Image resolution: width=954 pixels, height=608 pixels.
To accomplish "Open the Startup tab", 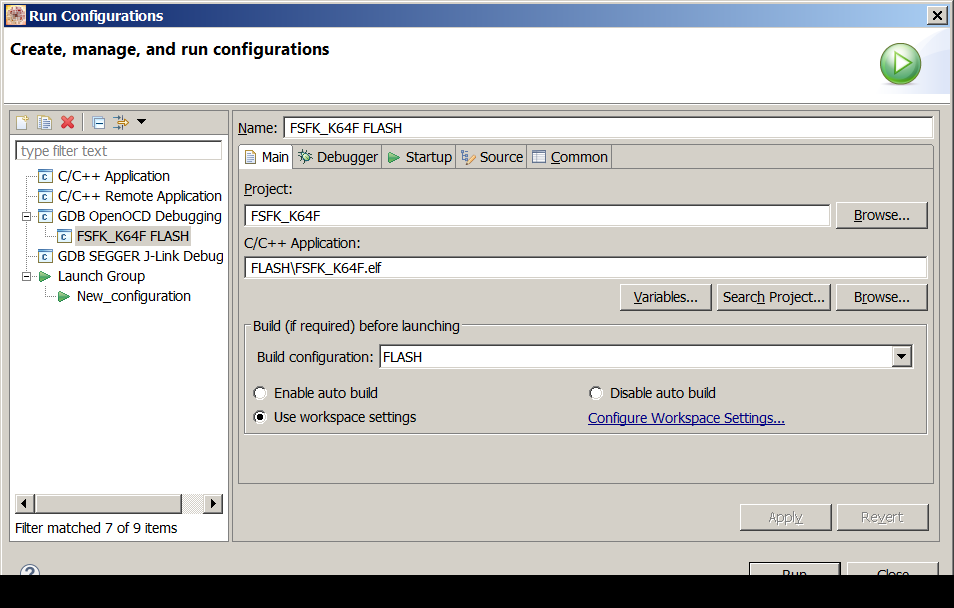I will [x=420, y=157].
